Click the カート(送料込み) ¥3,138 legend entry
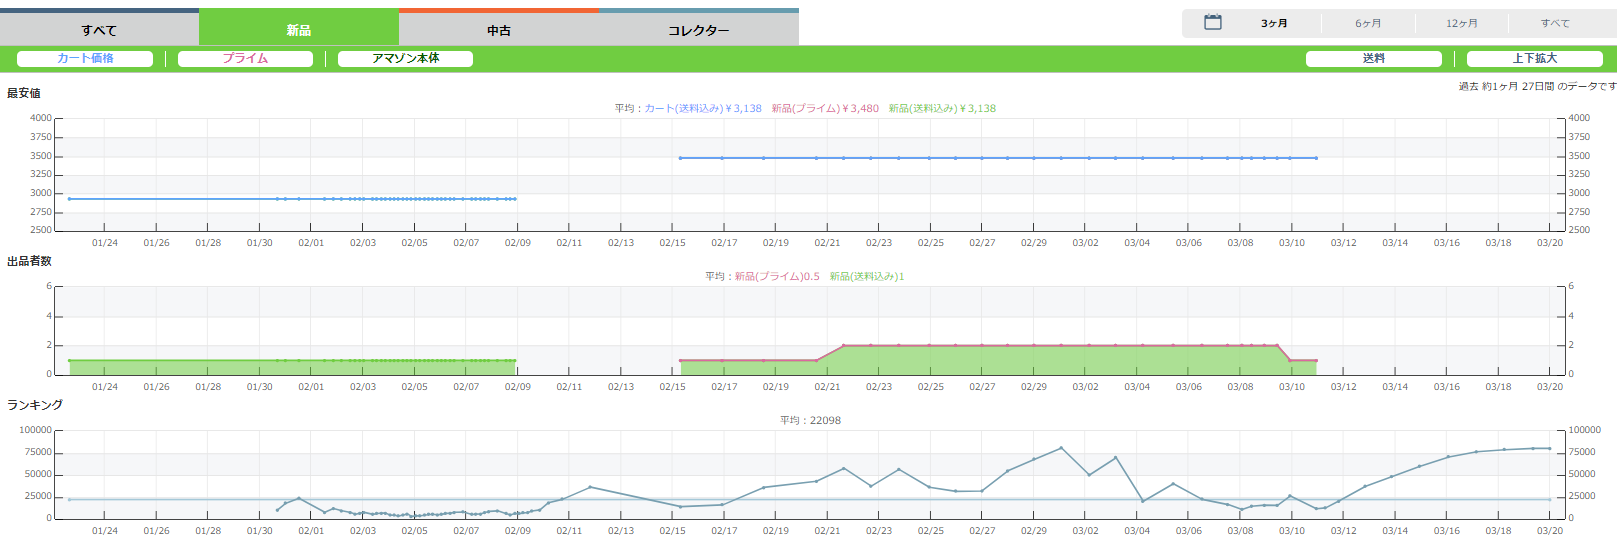Image resolution: width=1617 pixels, height=541 pixels. (x=702, y=108)
